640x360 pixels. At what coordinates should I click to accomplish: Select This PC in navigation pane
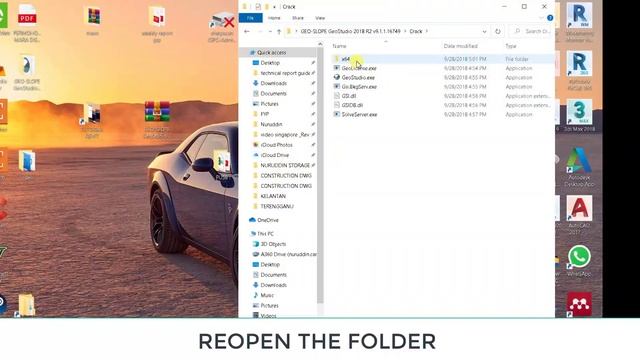[x=265, y=234]
